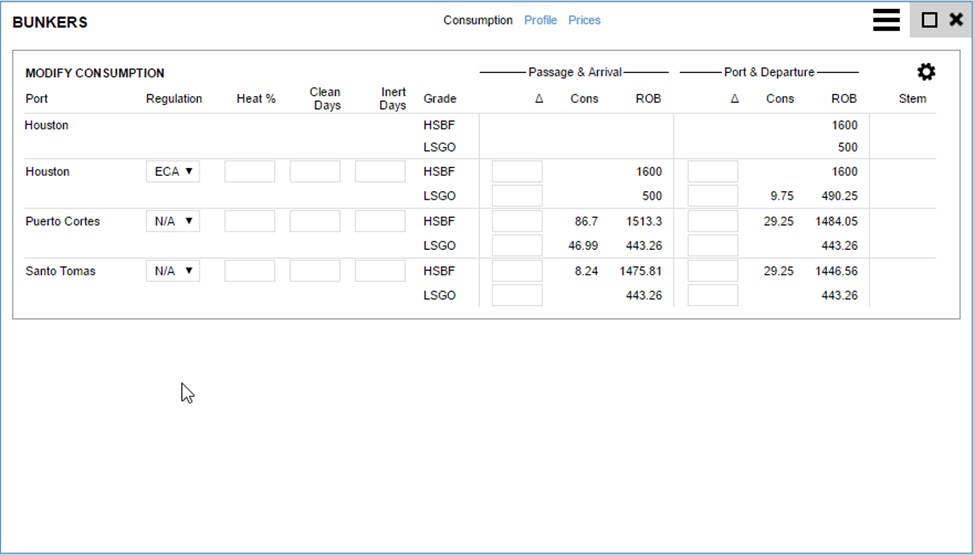Click Puerto Cortes LSGO passage delta field
975x556 pixels.
click(517, 245)
